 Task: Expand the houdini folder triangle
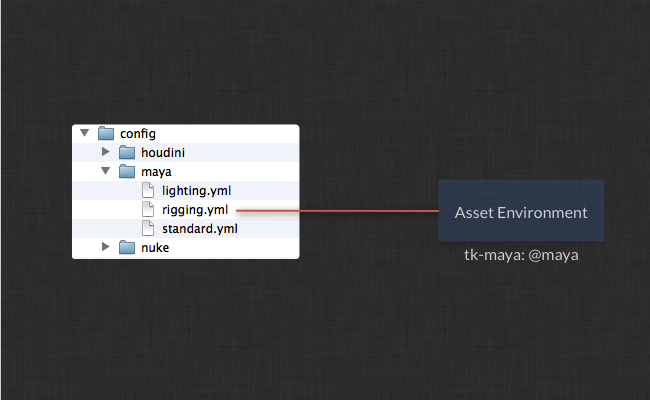click(x=106, y=152)
